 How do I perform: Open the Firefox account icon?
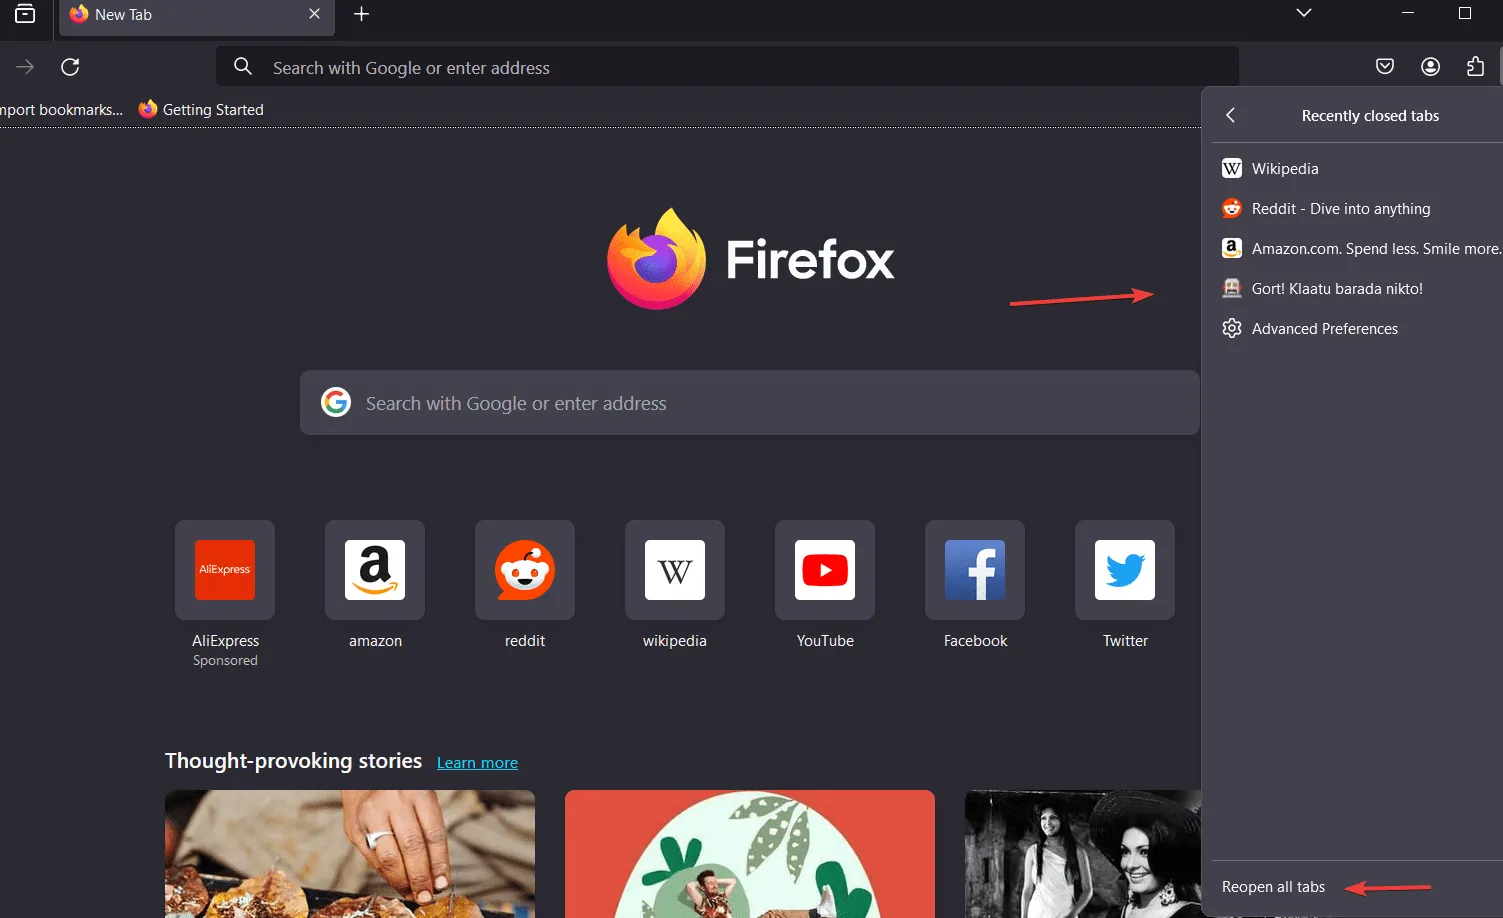click(x=1431, y=67)
